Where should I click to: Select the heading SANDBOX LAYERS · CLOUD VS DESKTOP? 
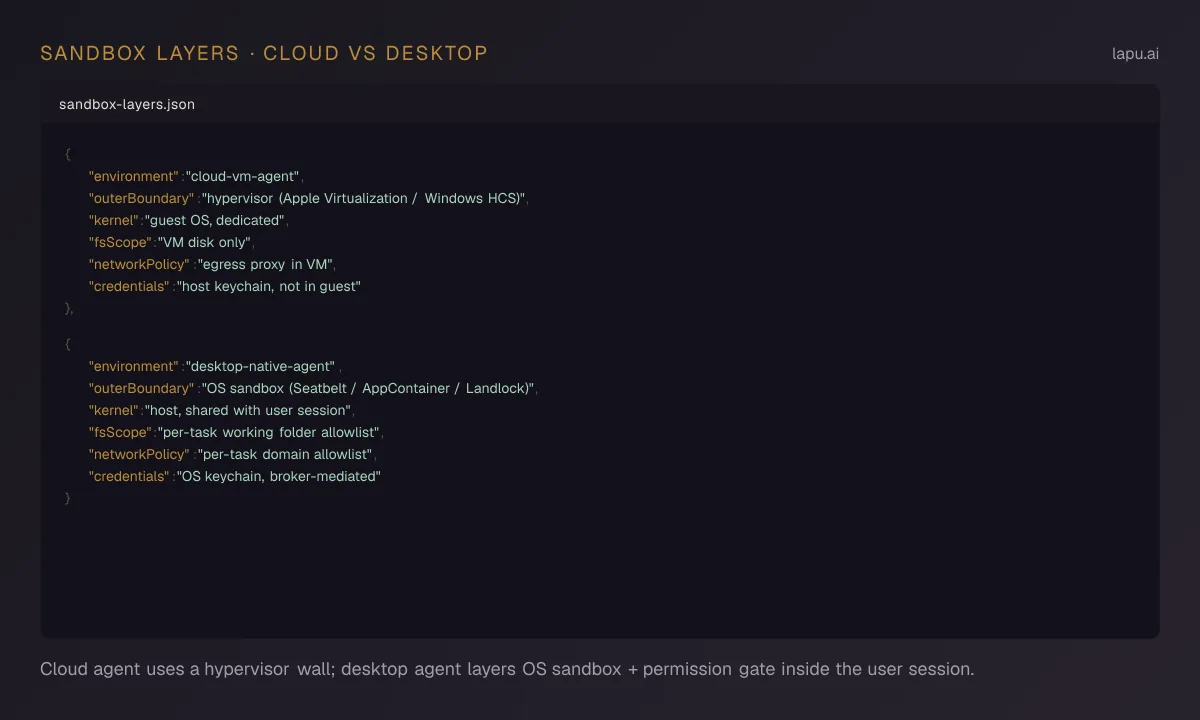(264, 53)
